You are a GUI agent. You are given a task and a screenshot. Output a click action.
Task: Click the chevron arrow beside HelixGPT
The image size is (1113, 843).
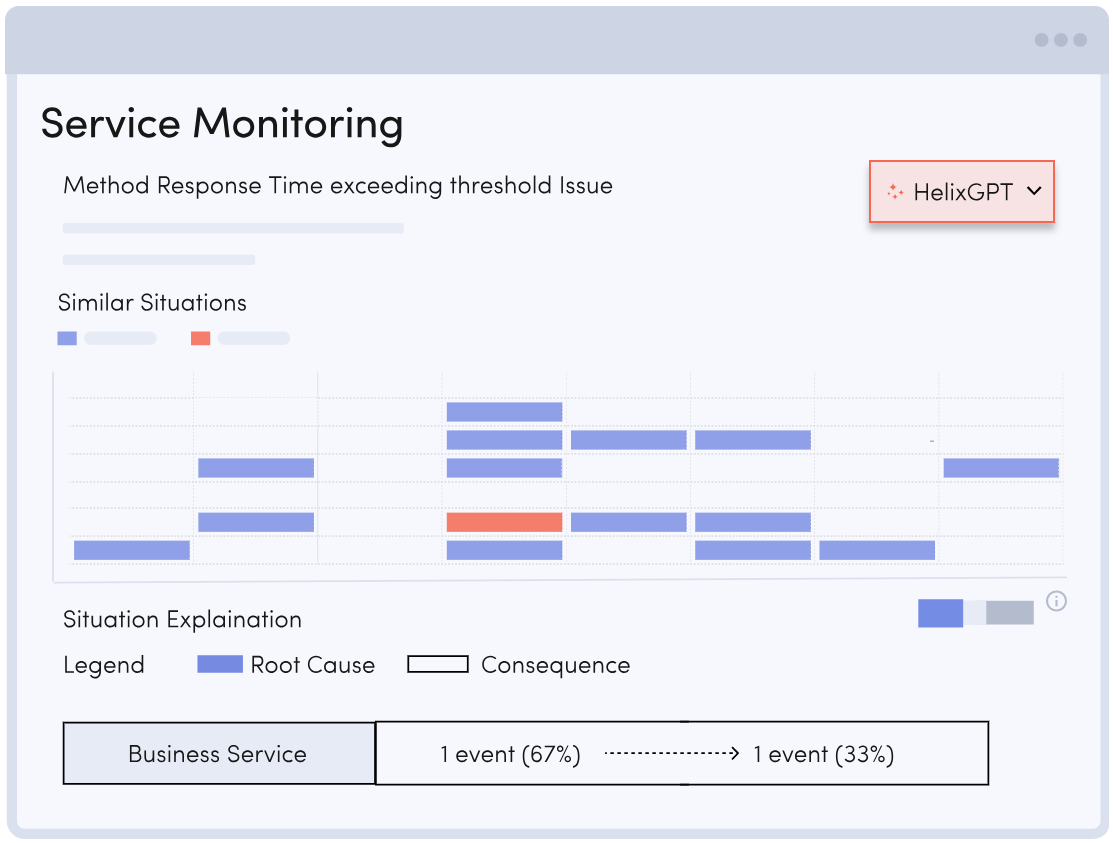(1034, 192)
